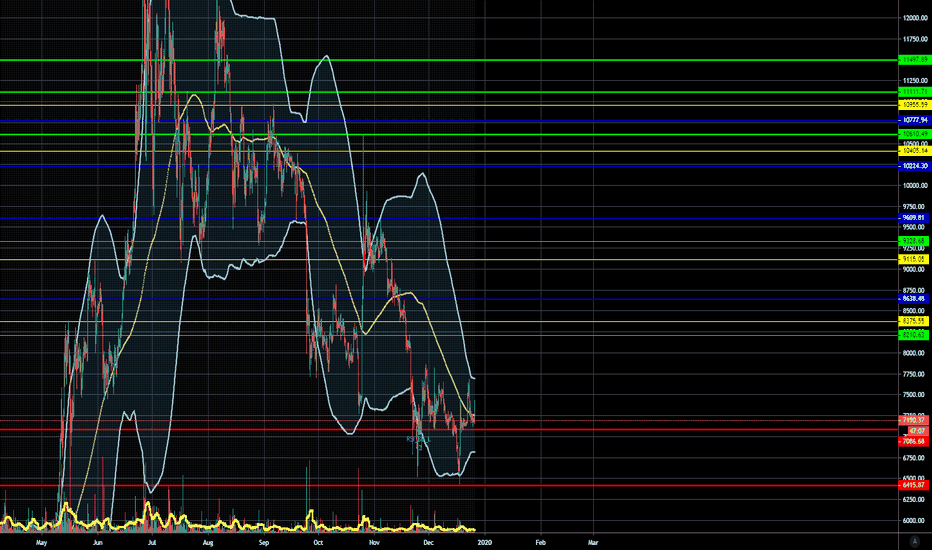Viewport: 932px width, 550px height.
Task: Click the Mar label on time axis
Action: [x=593, y=542]
